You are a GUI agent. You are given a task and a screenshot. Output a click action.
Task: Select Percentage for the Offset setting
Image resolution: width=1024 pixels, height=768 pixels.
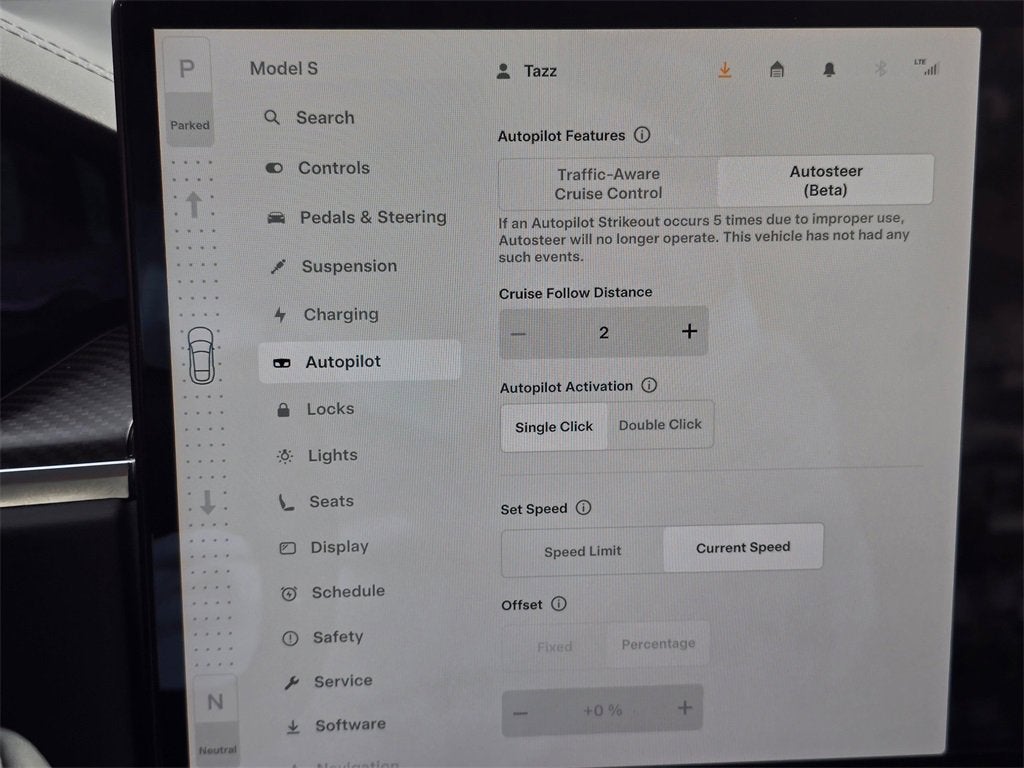click(x=658, y=643)
